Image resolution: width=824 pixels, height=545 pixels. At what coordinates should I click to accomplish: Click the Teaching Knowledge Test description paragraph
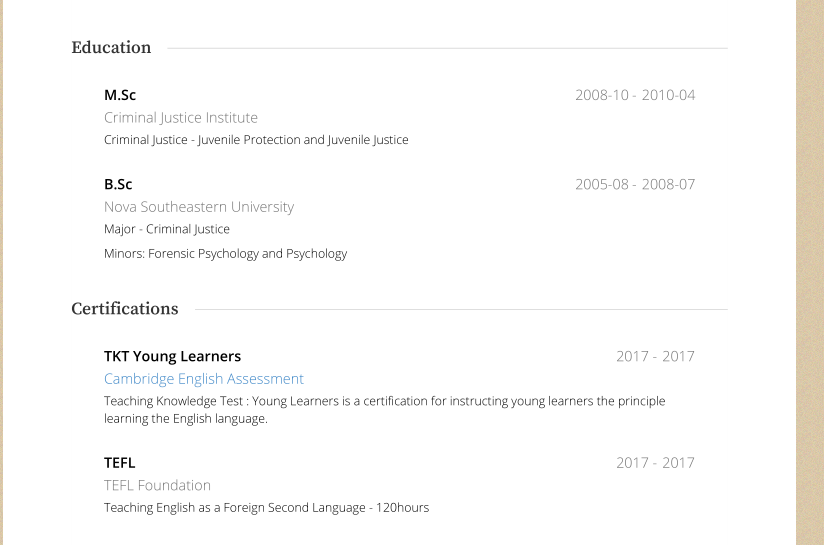(384, 410)
